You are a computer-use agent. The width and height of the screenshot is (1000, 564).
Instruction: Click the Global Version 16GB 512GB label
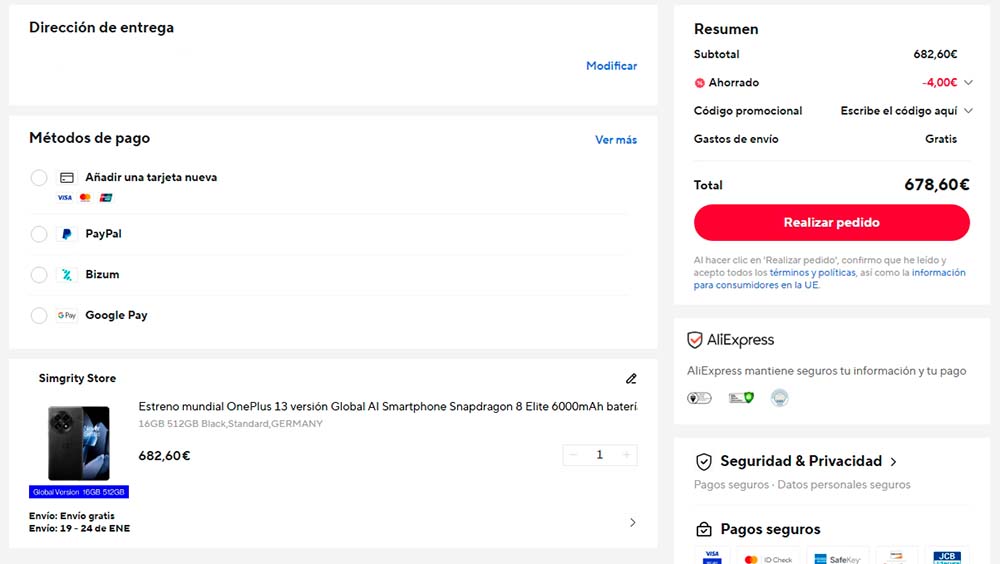click(x=78, y=492)
